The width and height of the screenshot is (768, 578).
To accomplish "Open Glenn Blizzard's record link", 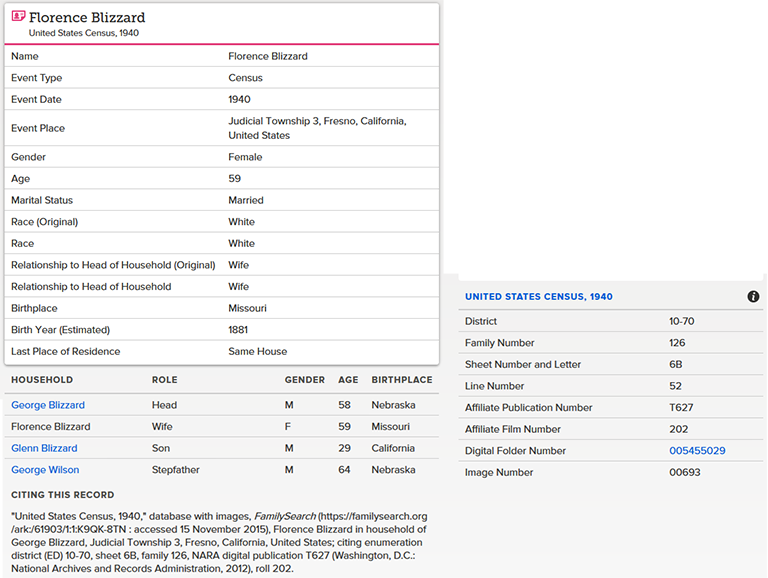I will click(x=44, y=448).
